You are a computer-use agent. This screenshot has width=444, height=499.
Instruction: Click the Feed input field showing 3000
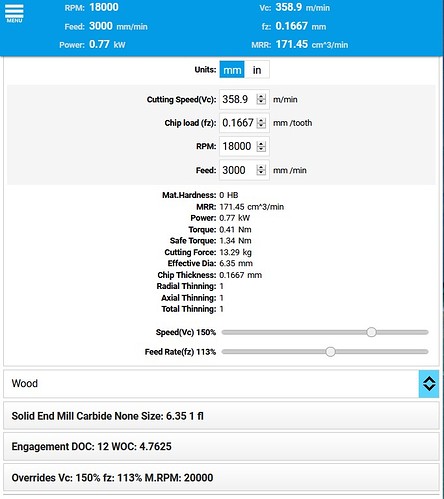tap(244, 170)
